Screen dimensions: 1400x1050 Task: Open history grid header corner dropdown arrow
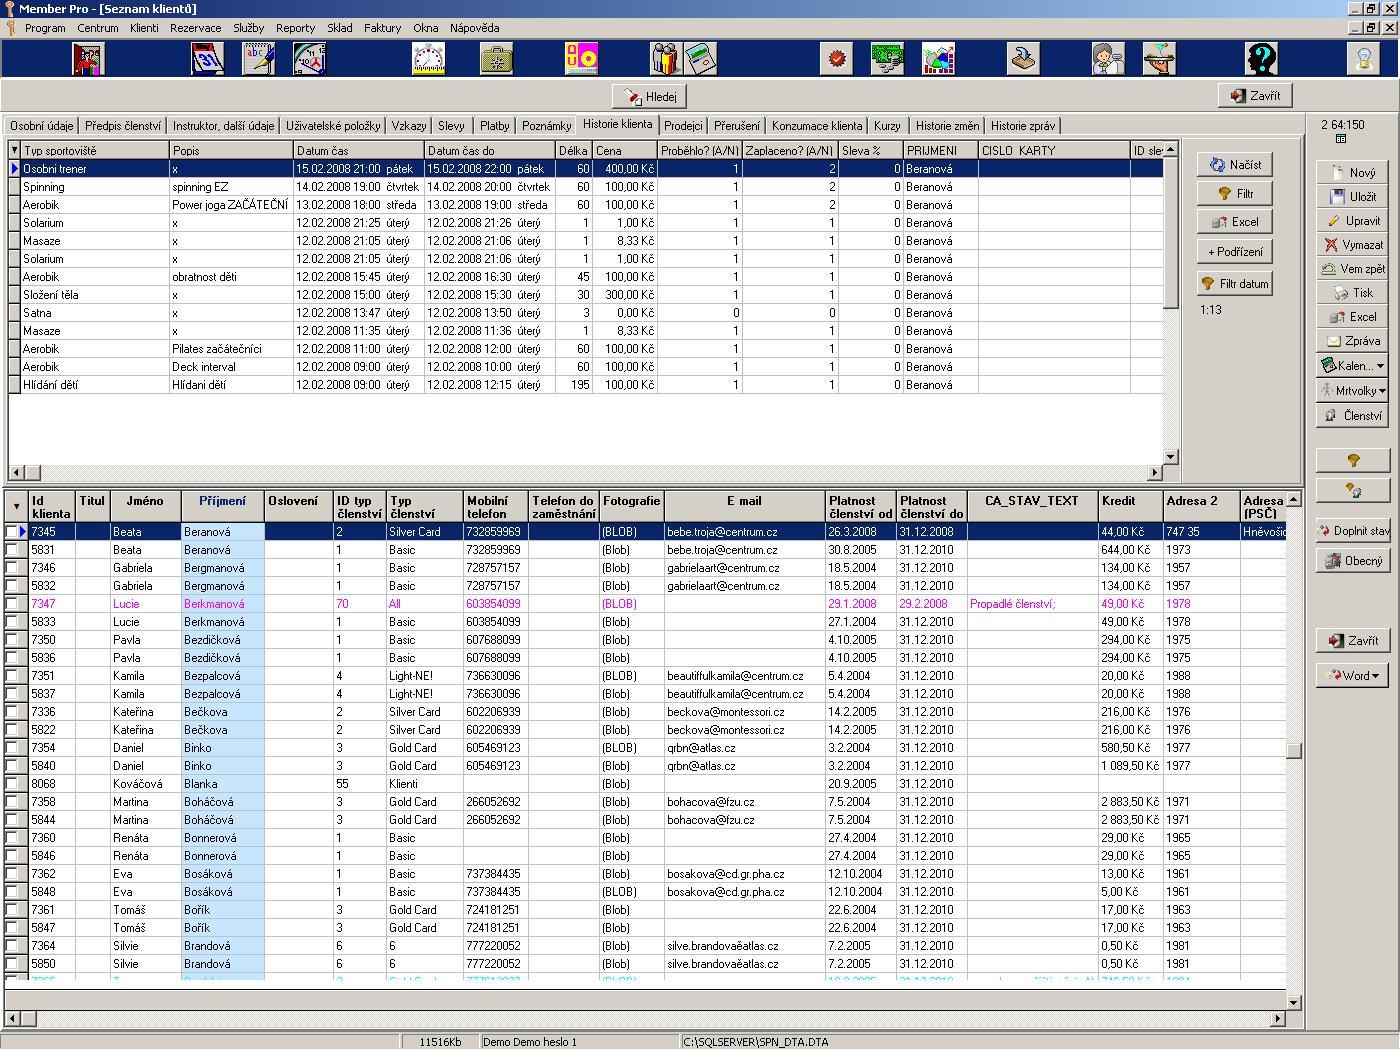pyautogui.click(x=14, y=151)
